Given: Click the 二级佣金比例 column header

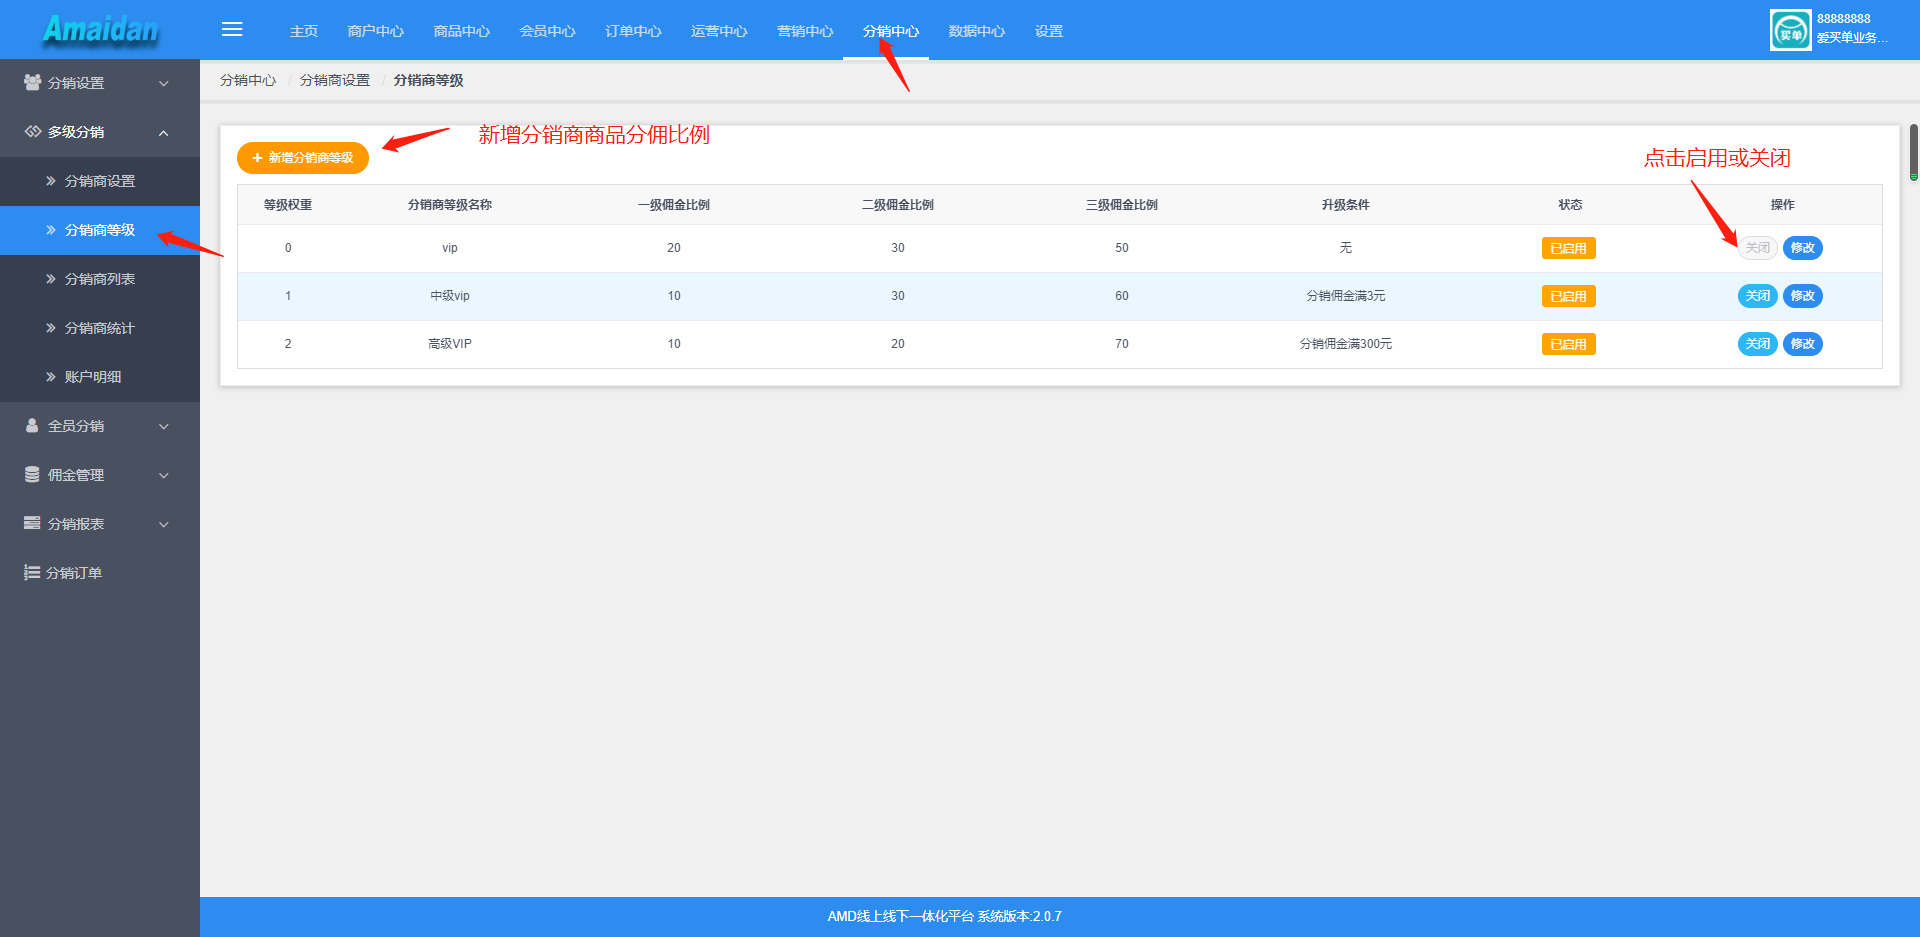Looking at the screenshot, I should pyautogui.click(x=898, y=205).
